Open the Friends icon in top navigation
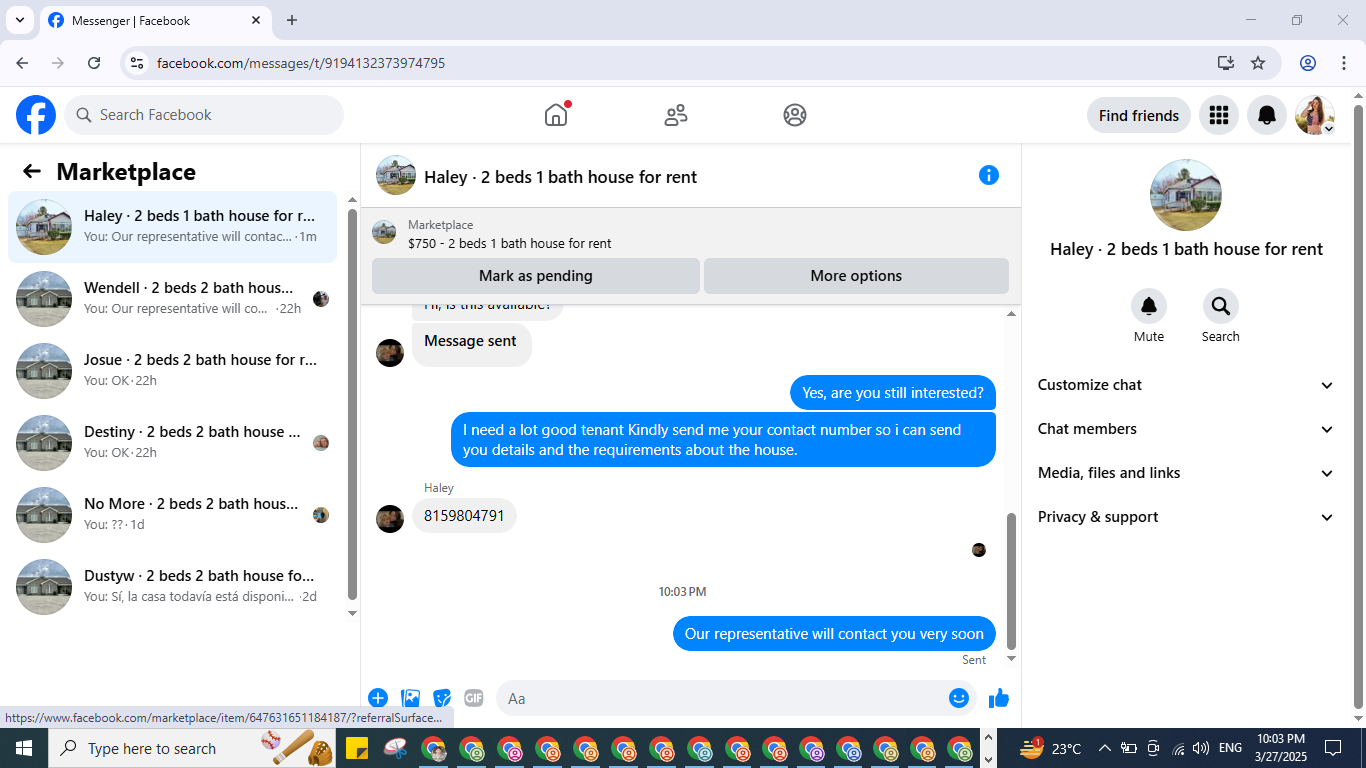 (x=676, y=115)
